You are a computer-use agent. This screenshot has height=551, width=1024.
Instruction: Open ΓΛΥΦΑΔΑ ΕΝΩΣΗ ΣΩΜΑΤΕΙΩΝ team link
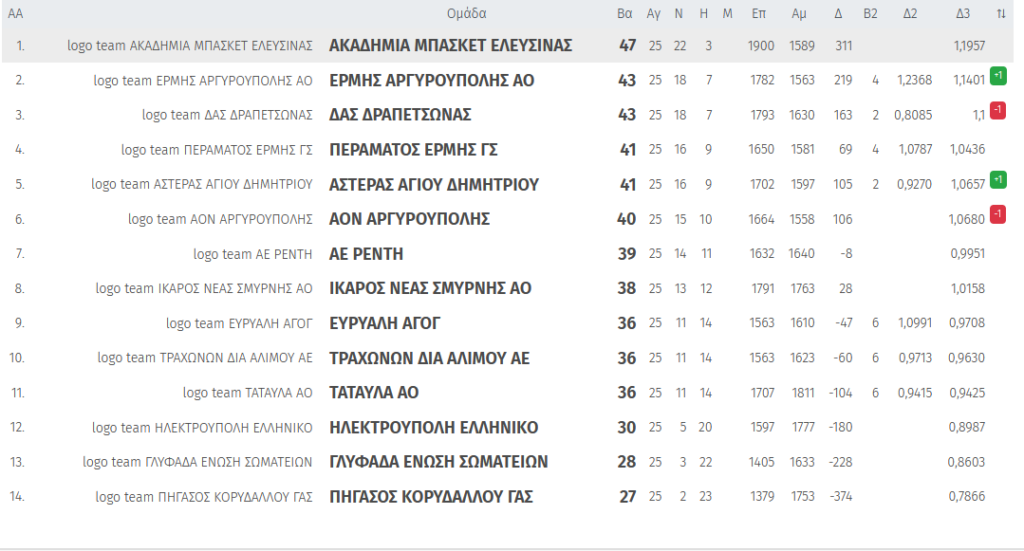click(x=438, y=462)
